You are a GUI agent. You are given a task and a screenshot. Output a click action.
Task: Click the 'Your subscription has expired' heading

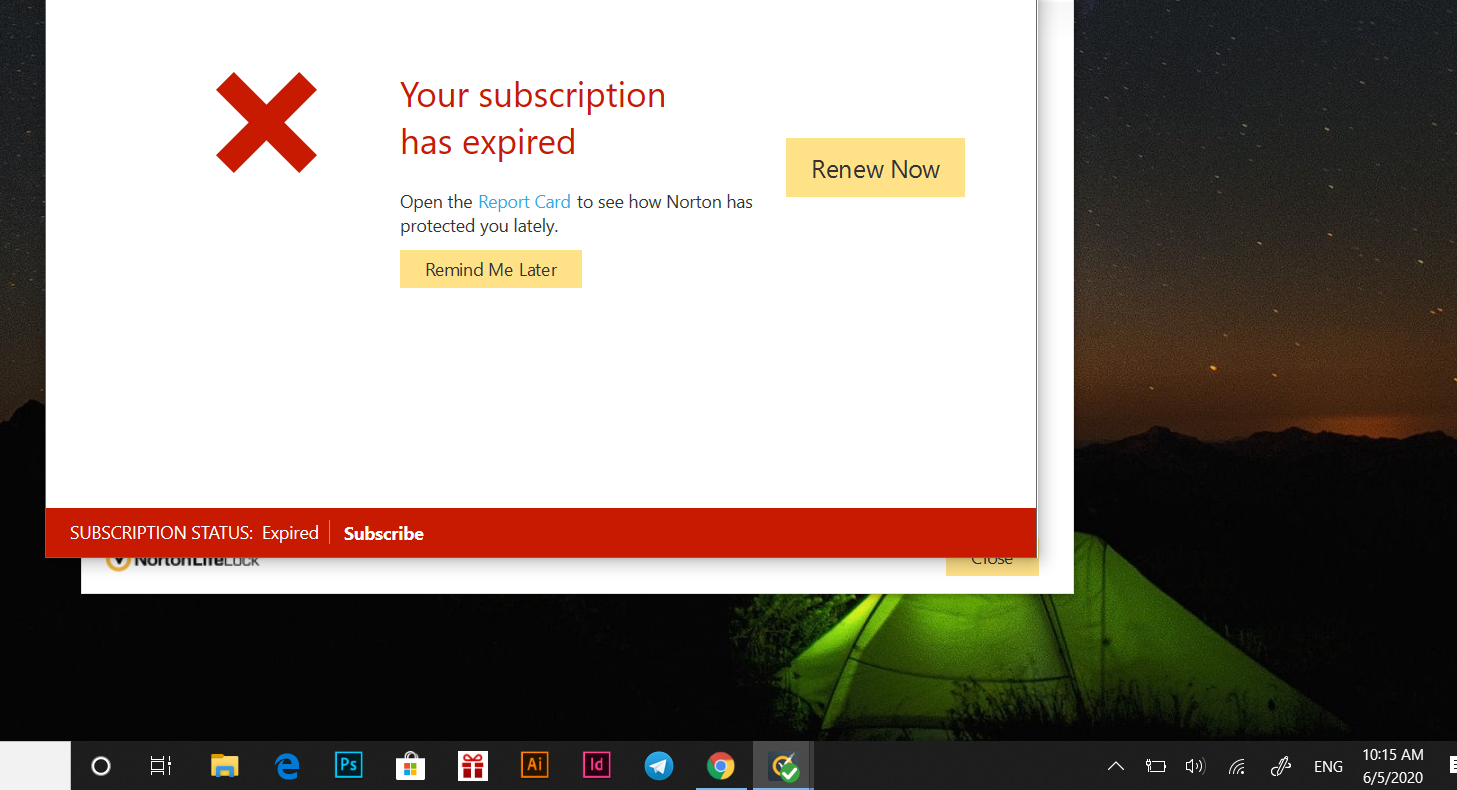(x=533, y=118)
